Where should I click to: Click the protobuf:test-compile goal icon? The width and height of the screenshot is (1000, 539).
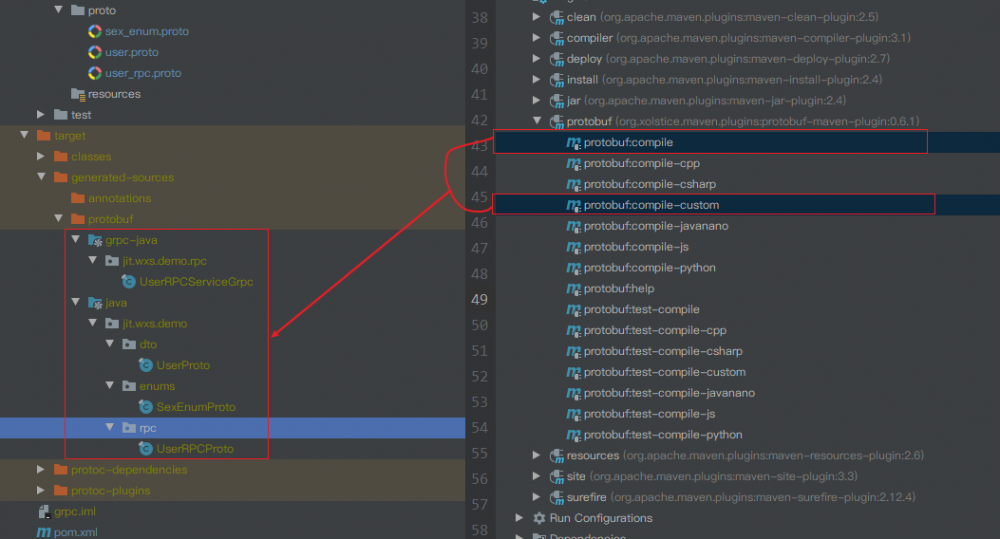573,309
